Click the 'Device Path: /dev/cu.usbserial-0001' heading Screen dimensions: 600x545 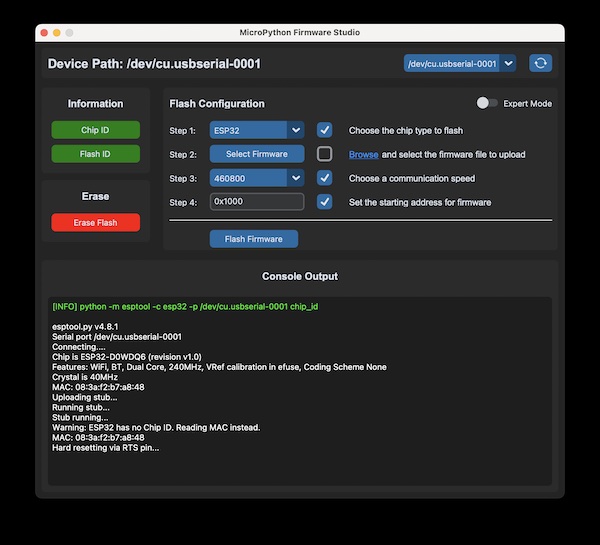point(154,64)
